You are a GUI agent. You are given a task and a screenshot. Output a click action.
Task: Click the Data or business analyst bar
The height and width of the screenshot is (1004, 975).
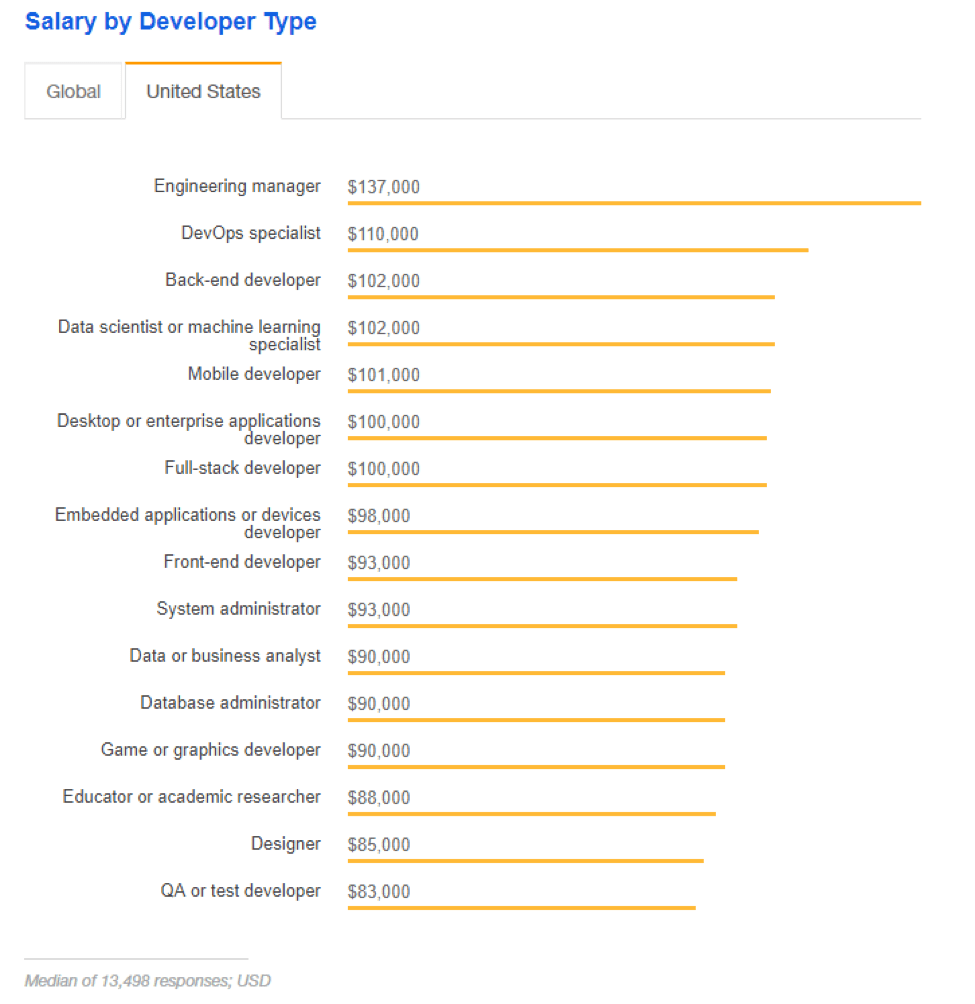coord(535,671)
